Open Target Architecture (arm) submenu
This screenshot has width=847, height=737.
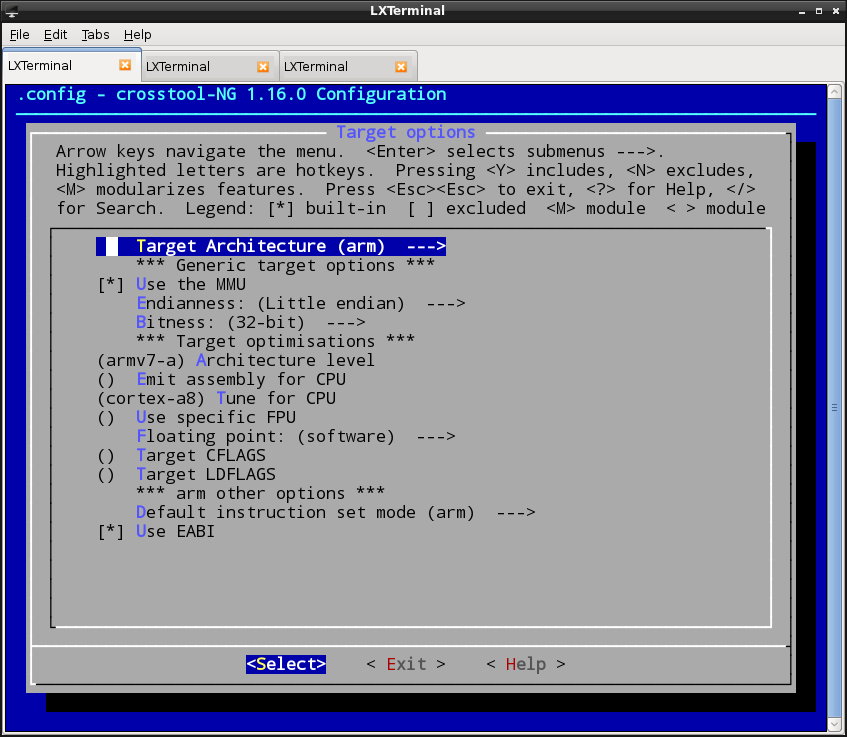[x=271, y=246]
